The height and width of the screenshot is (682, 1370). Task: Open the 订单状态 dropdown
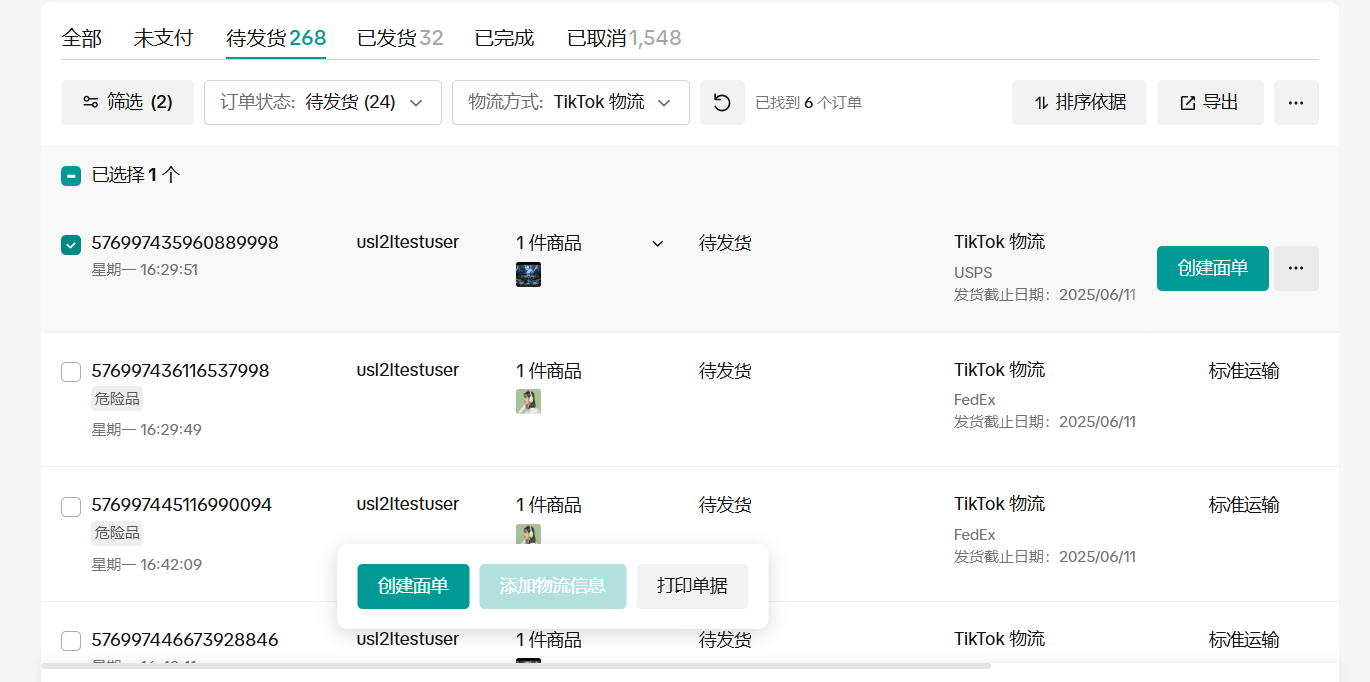322,103
